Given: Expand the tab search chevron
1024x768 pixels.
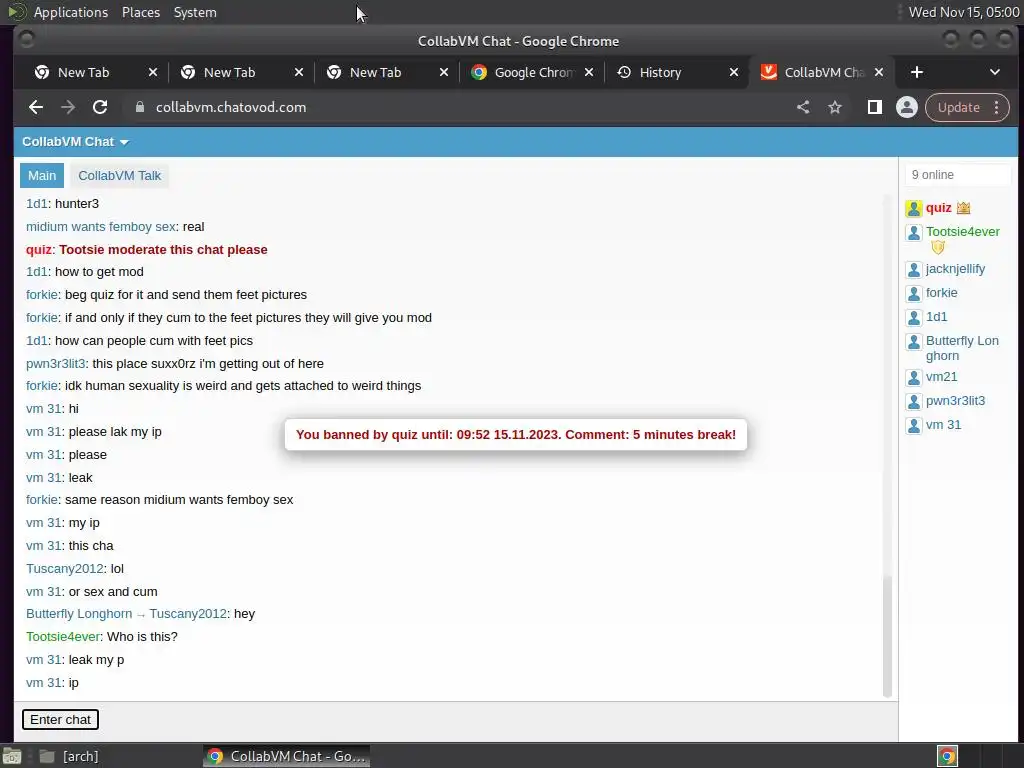Looking at the screenshot, I should pos(995,72).
